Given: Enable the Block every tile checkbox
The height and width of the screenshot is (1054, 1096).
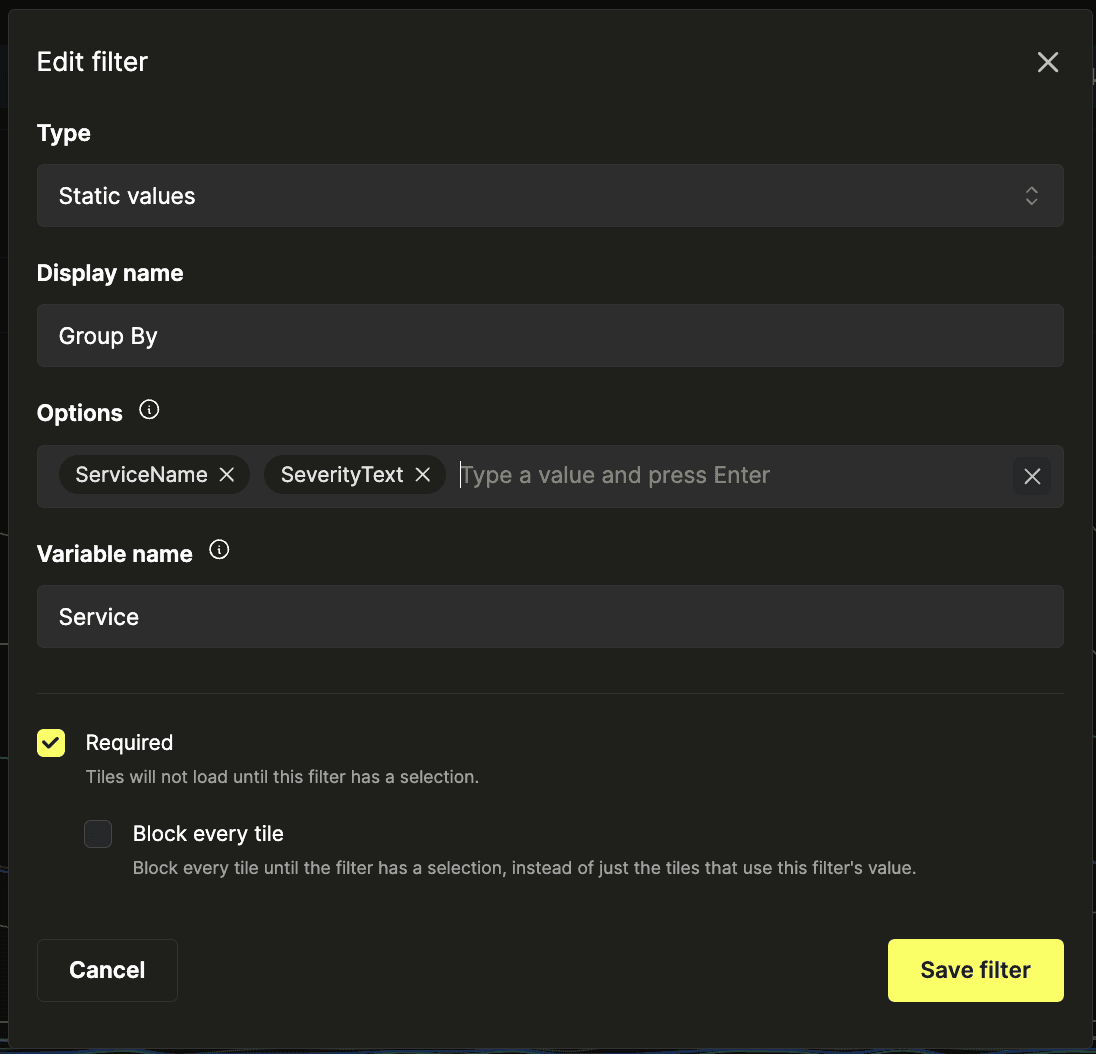Looking at the screenshot, I should click(98, 834).
